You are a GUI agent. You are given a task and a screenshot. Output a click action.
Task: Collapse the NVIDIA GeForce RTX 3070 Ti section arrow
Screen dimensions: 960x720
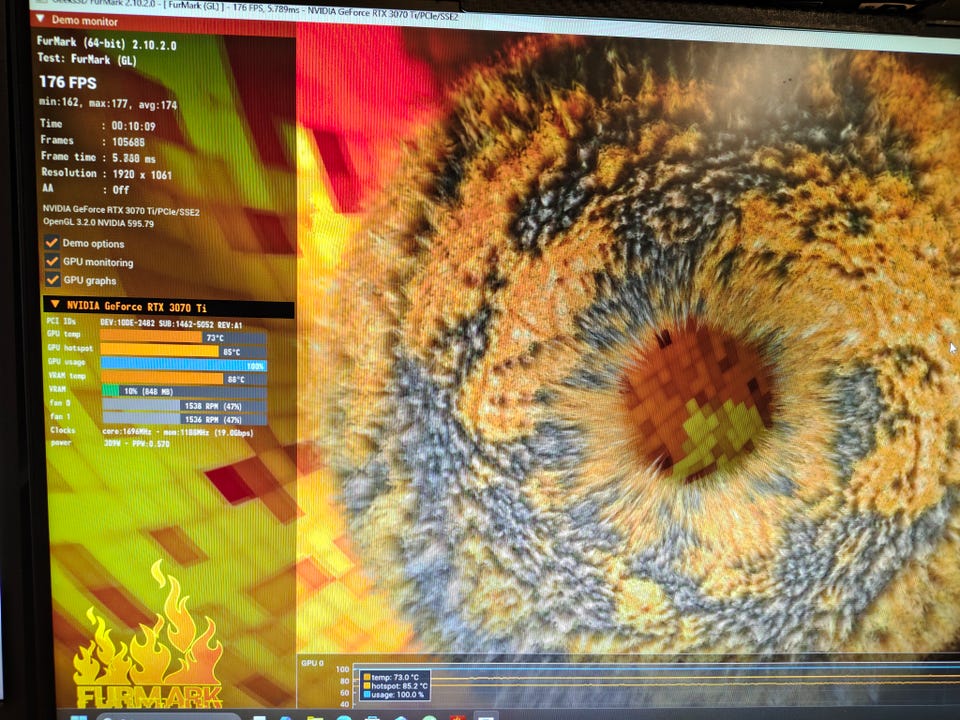54,304
